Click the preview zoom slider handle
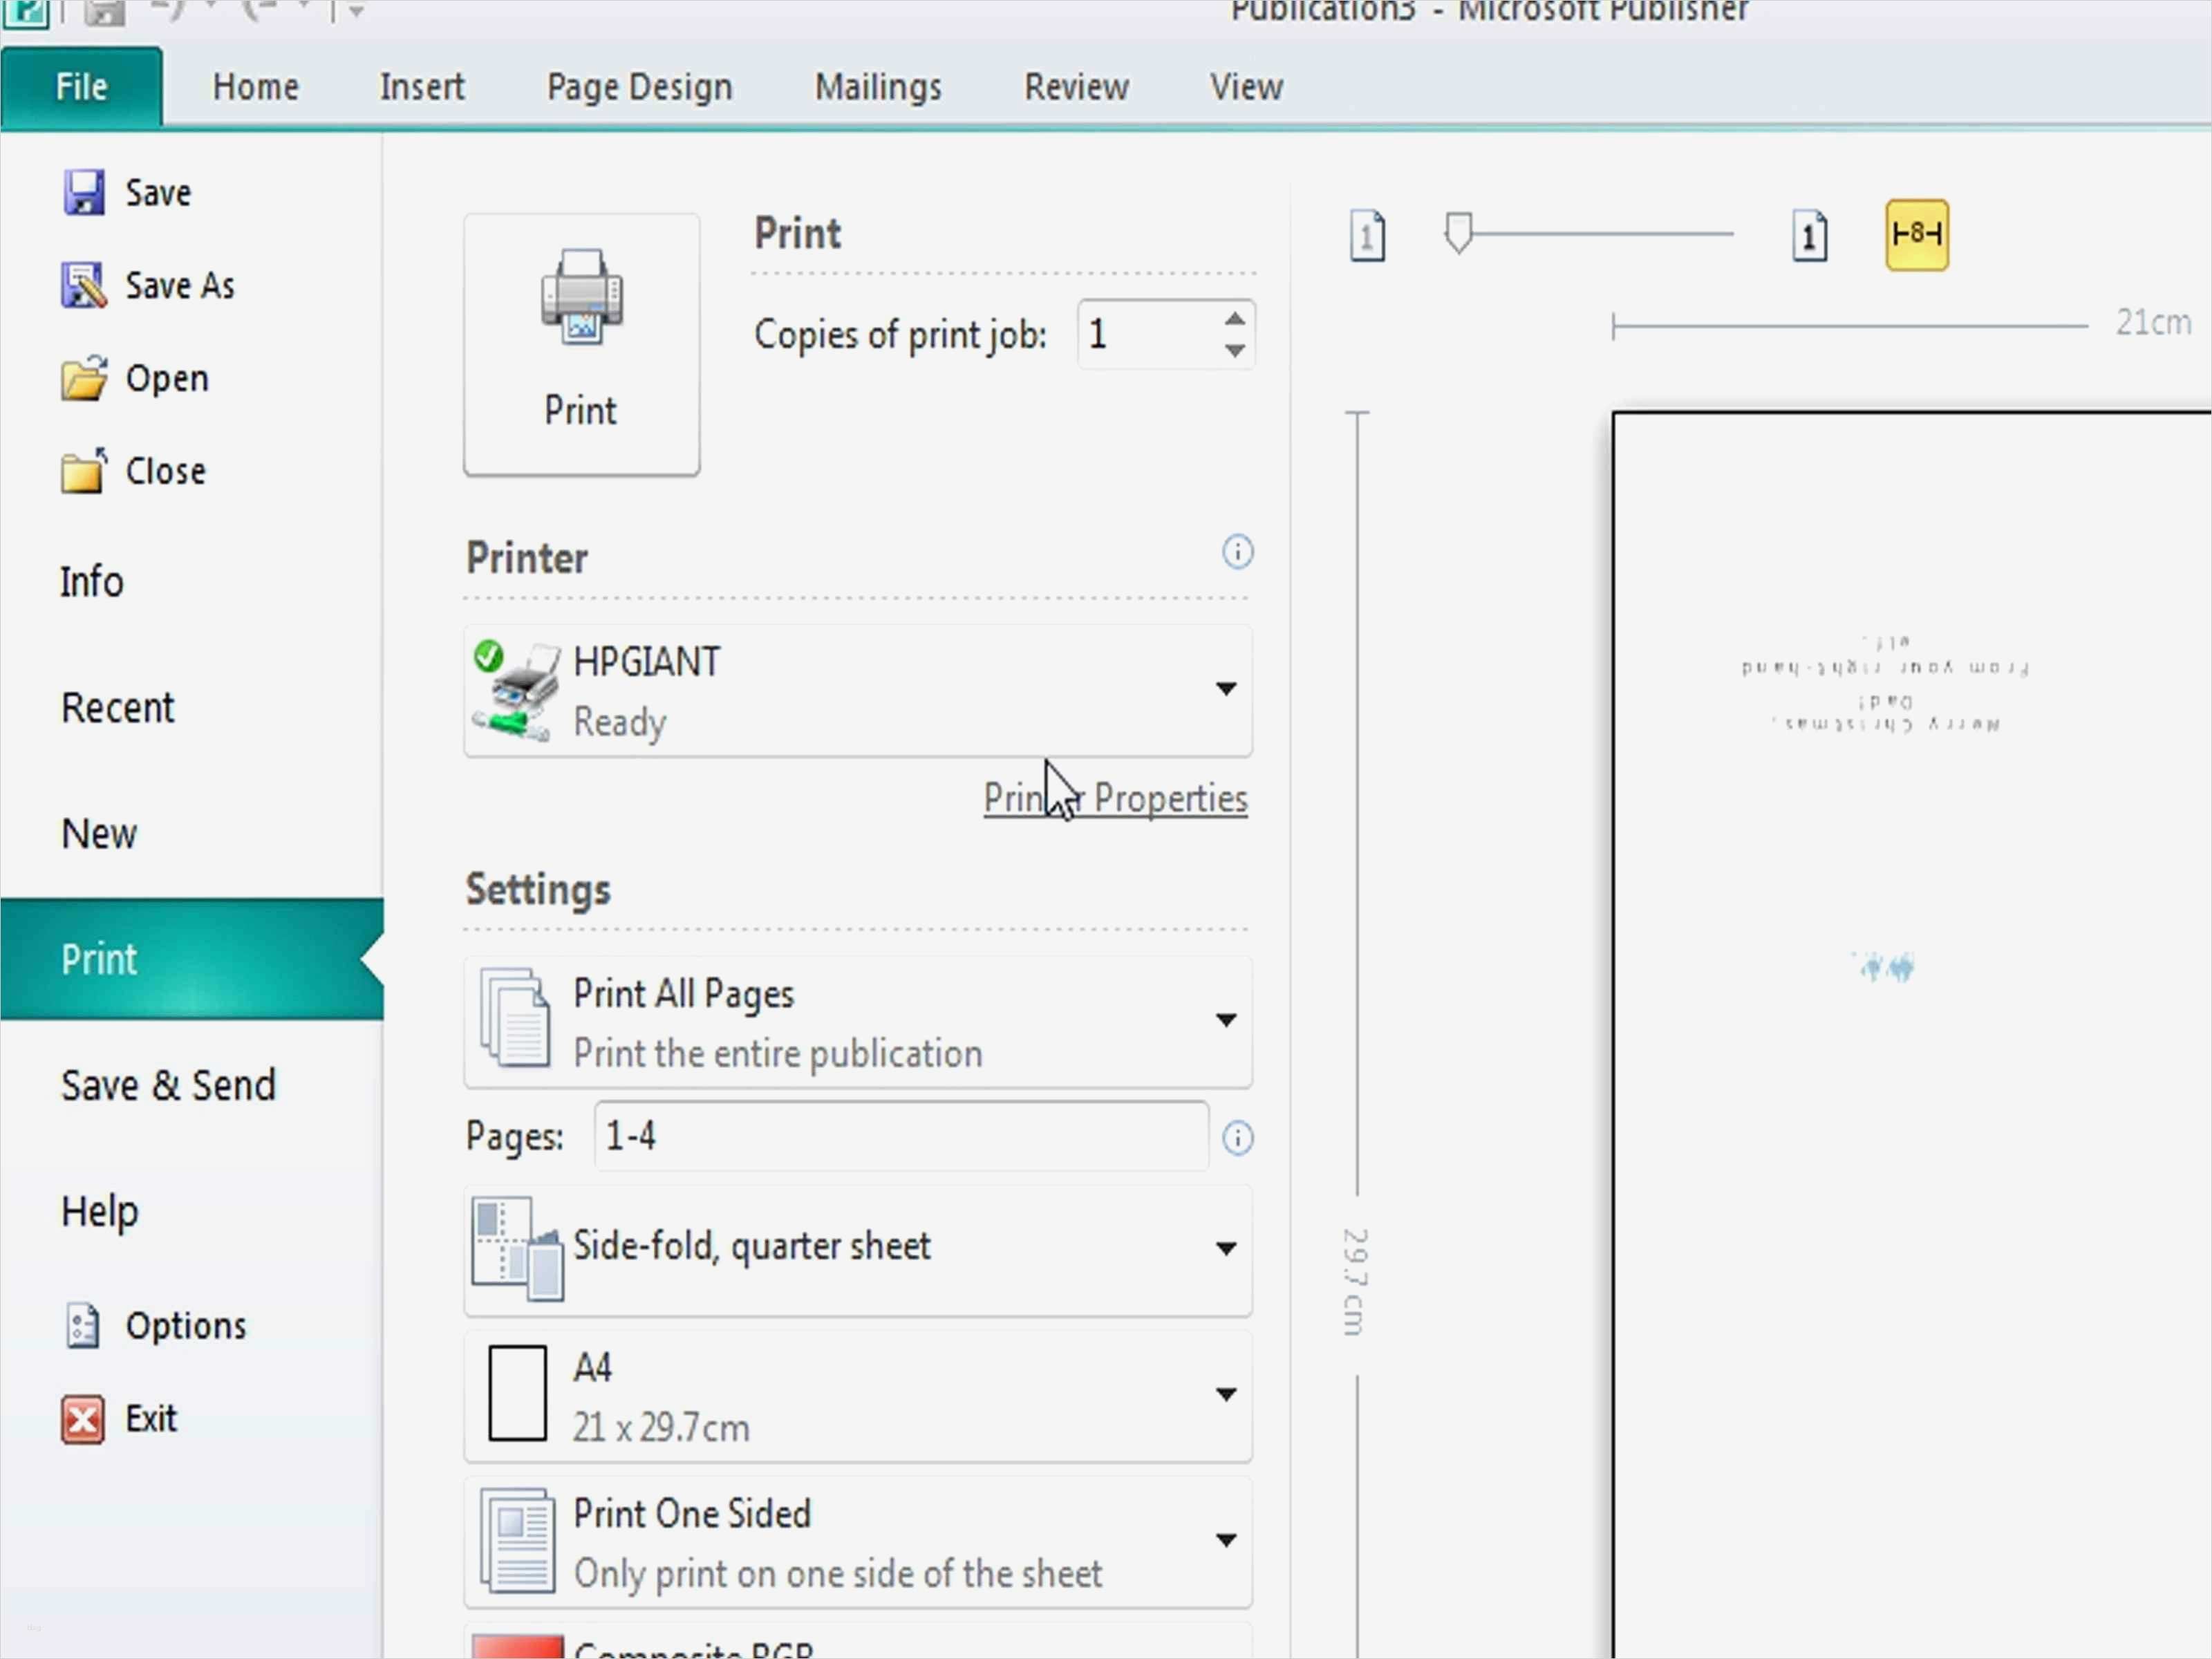The height and width of the screenshot is (1659, 2212). pyautogui.click(x=1458, y=233)
